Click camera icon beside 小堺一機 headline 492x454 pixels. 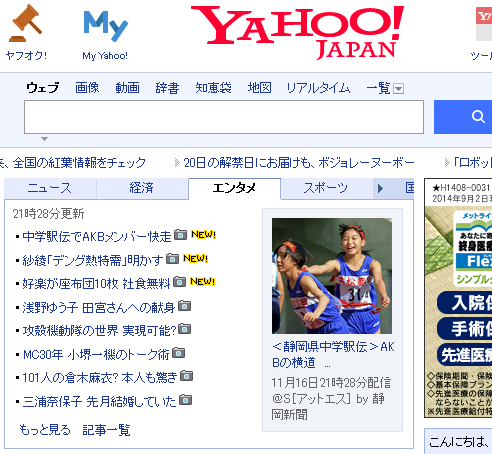tap(179, 352)
